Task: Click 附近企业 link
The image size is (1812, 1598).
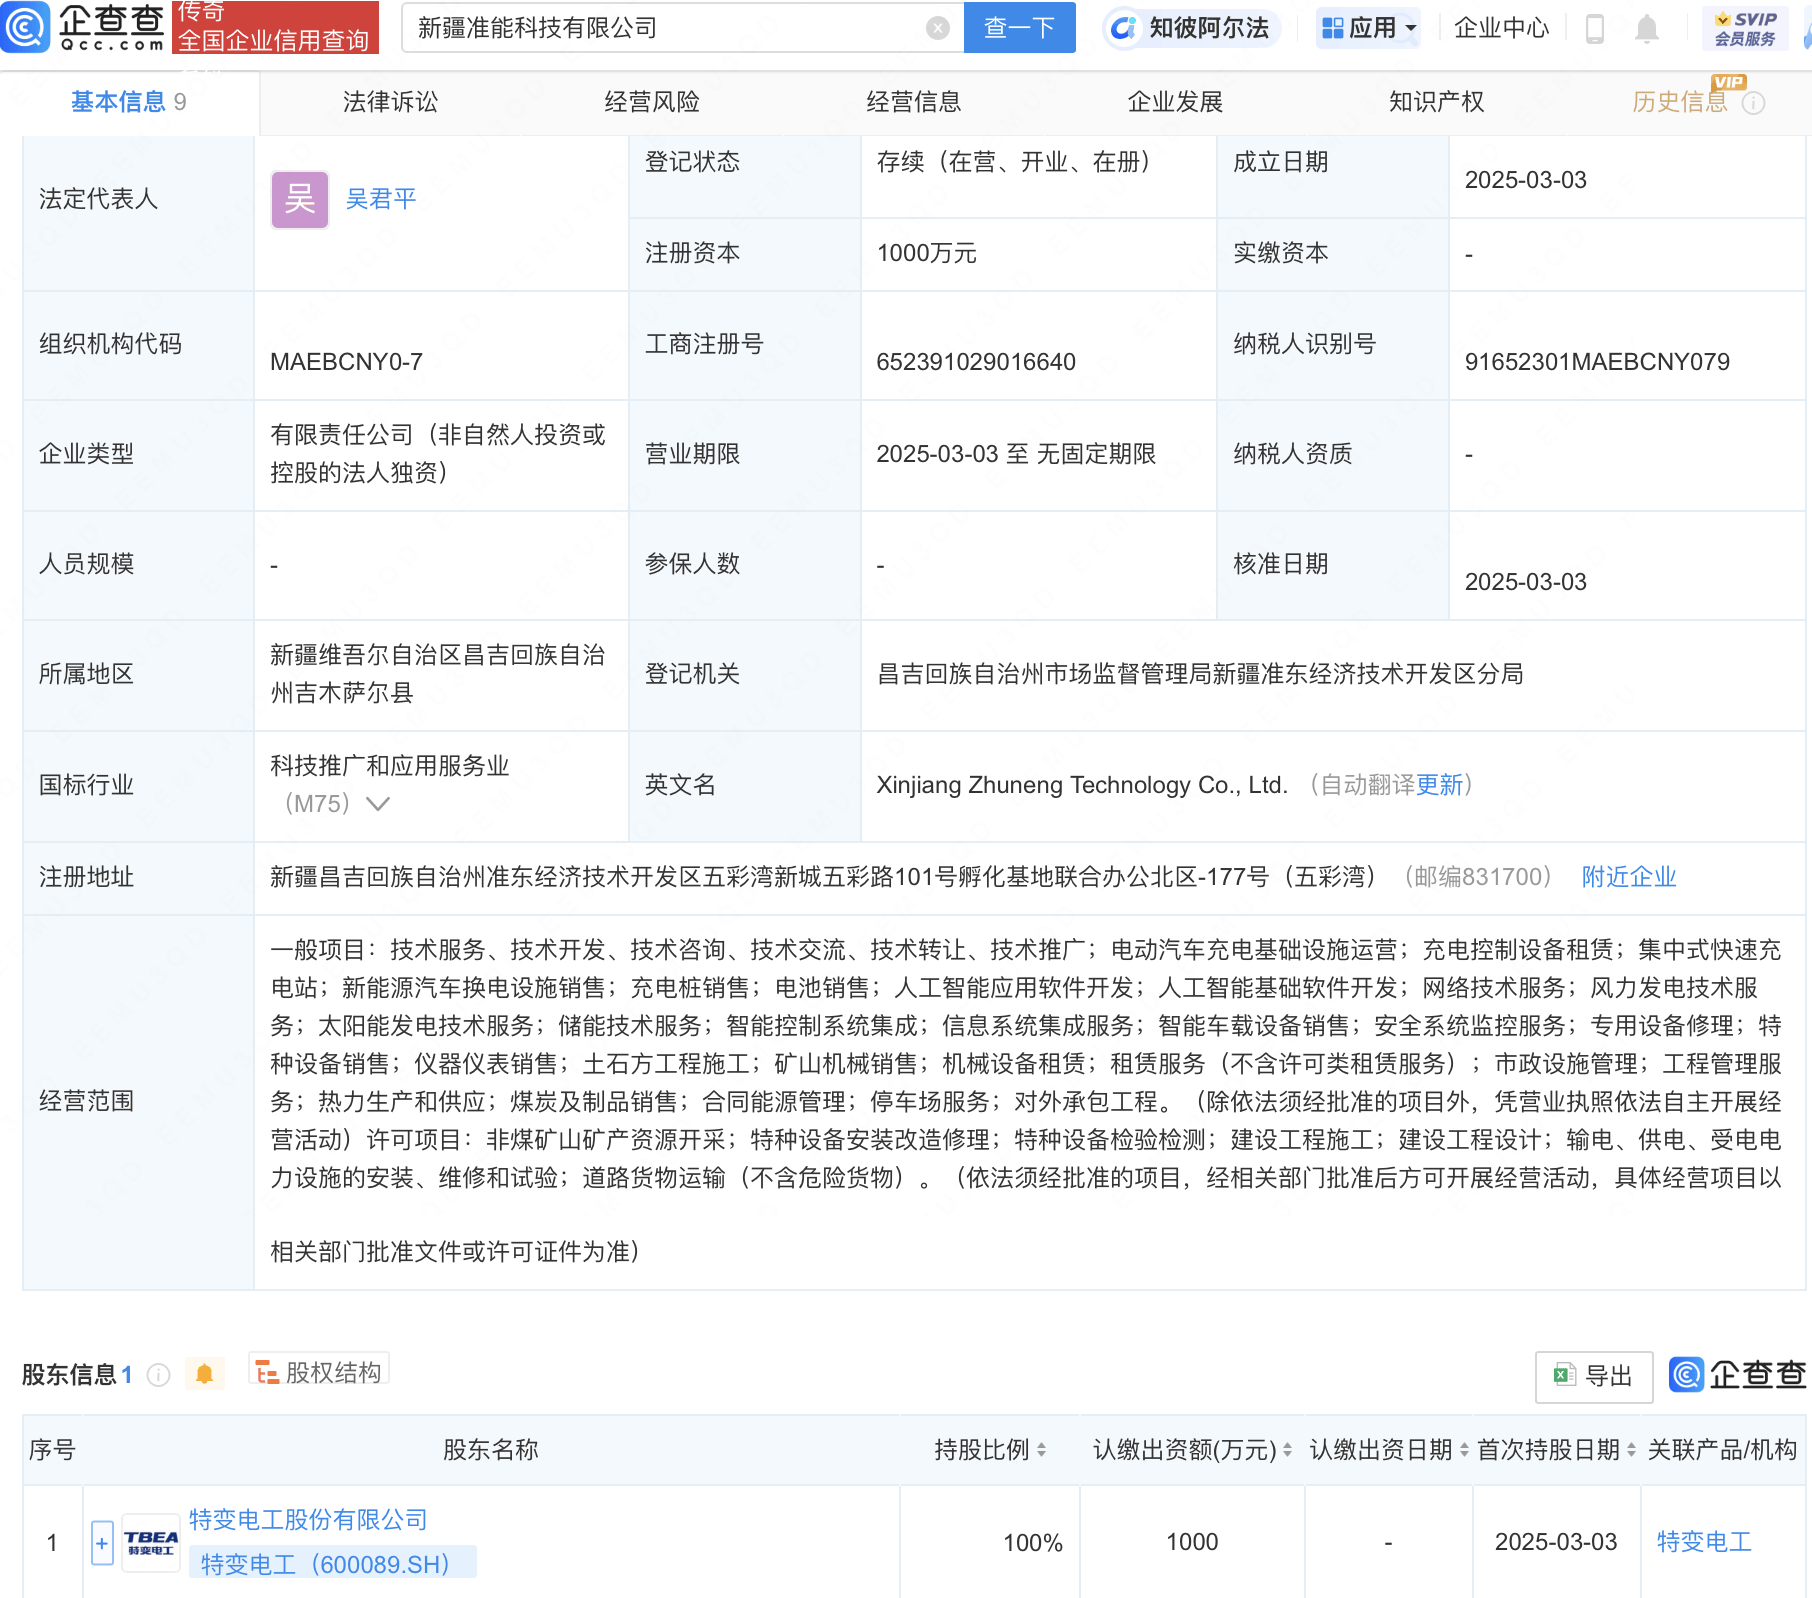Action: tap(1629, 877)
